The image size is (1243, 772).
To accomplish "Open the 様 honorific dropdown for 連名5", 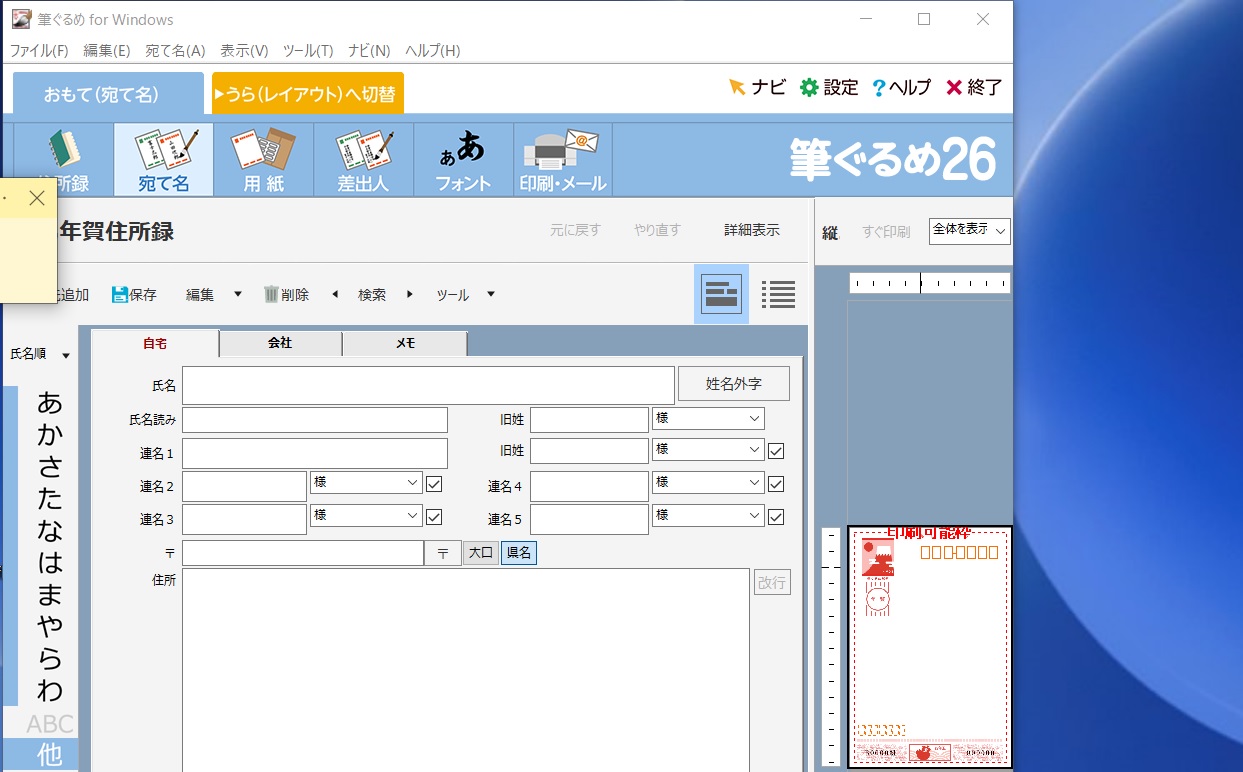I will 708,516.
